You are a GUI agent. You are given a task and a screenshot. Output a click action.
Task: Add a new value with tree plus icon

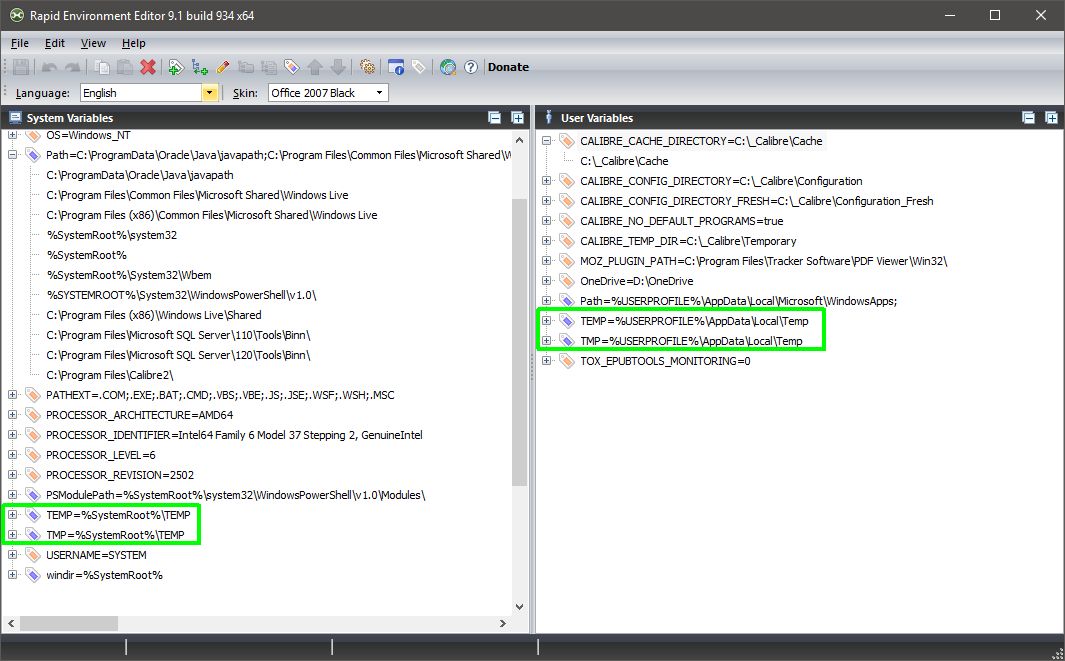(x=199, y=67)
